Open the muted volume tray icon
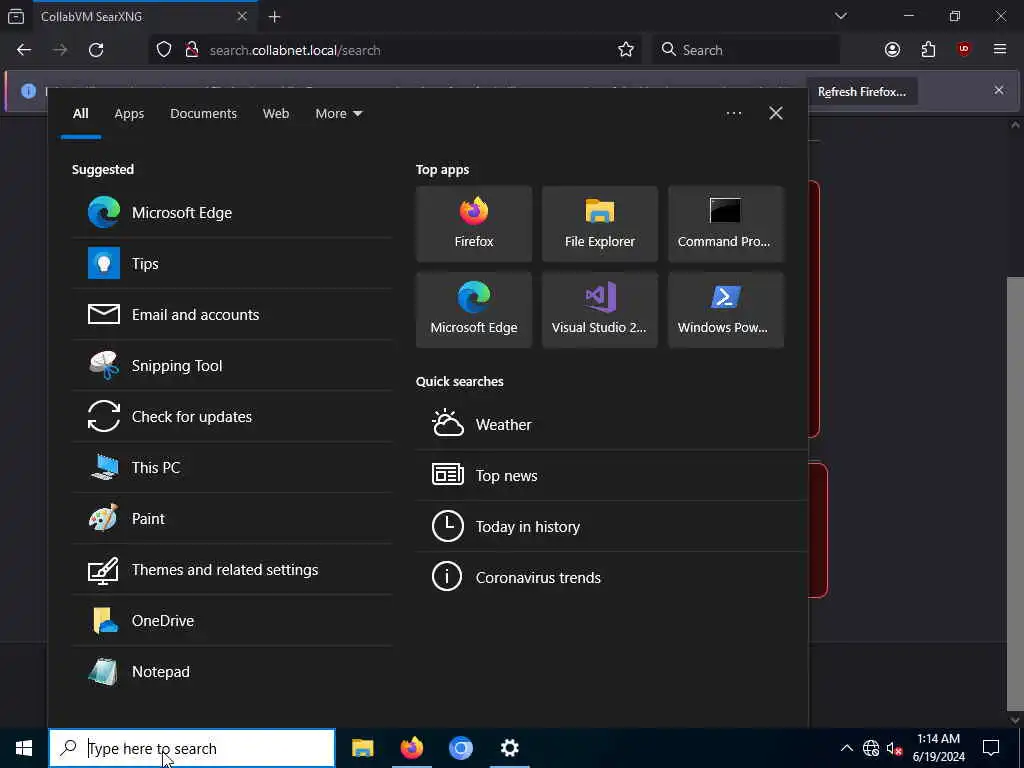Screen dimensions: 1024x768 tap(894, 748)
